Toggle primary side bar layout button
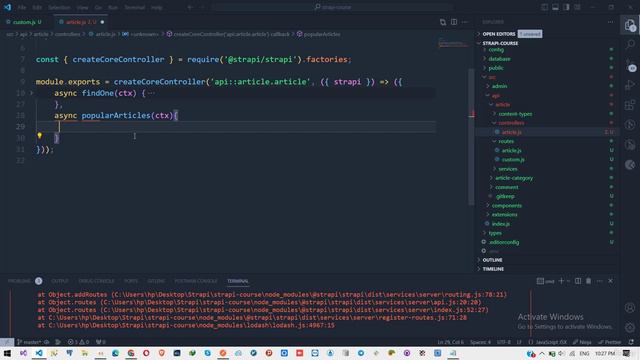Viewport: 640px width, 360px height. (544, 7)
